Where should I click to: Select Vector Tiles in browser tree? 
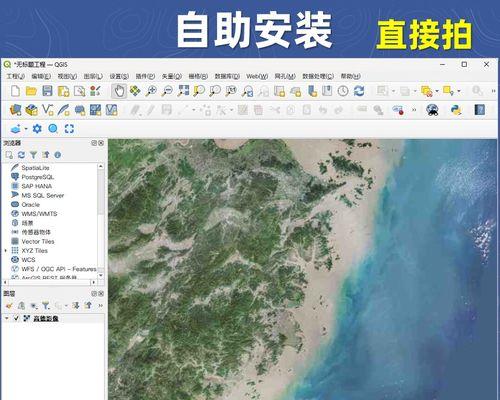[x=38, y=241]
